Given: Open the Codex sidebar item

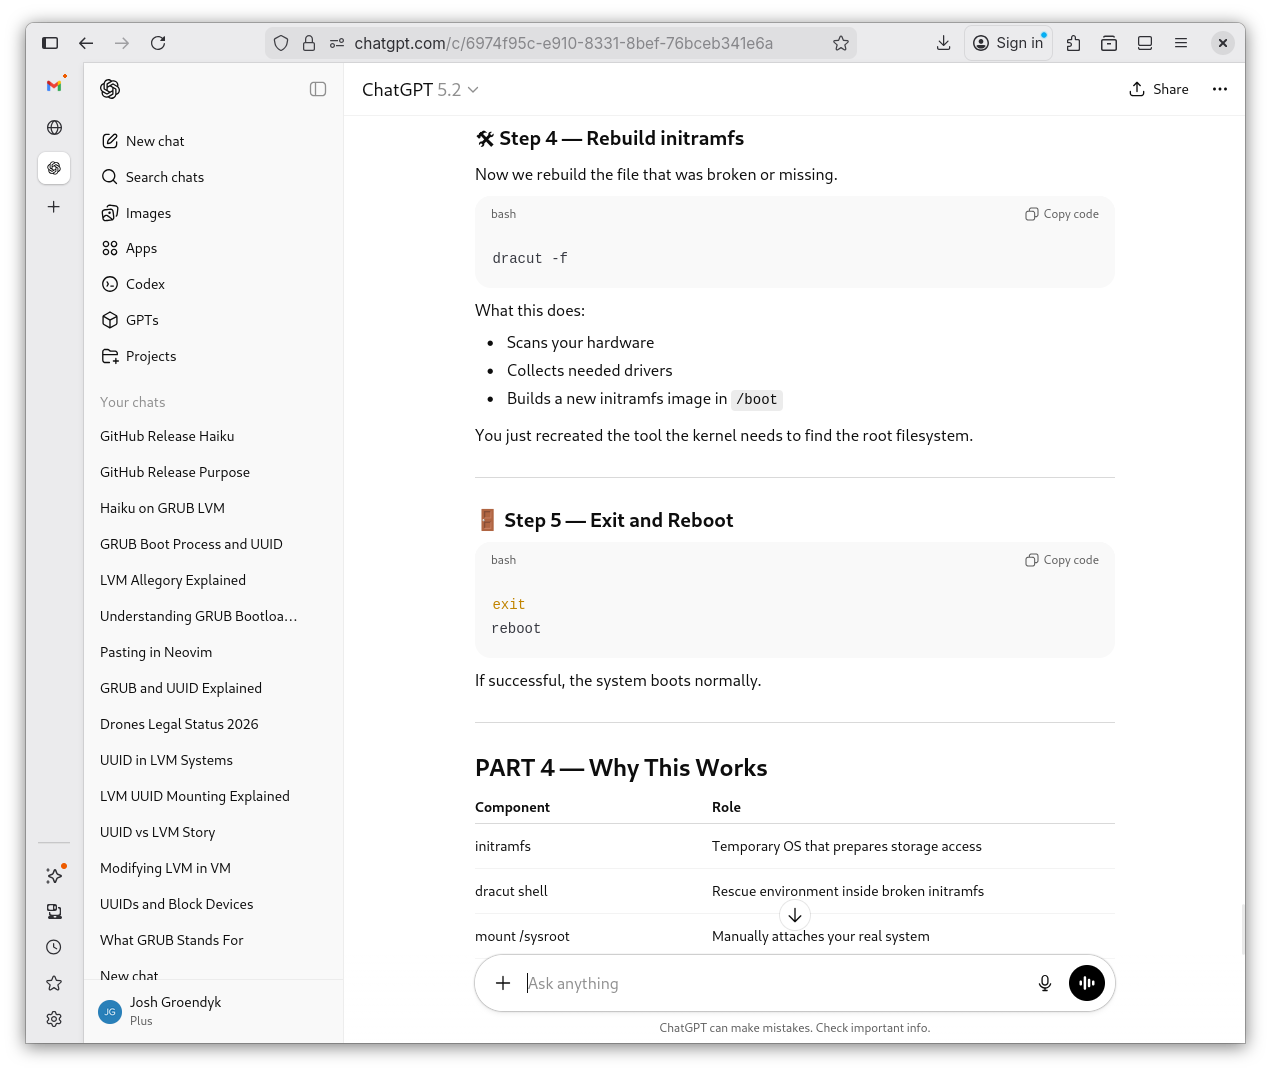Looking at the screenshot, I should 145,284.
